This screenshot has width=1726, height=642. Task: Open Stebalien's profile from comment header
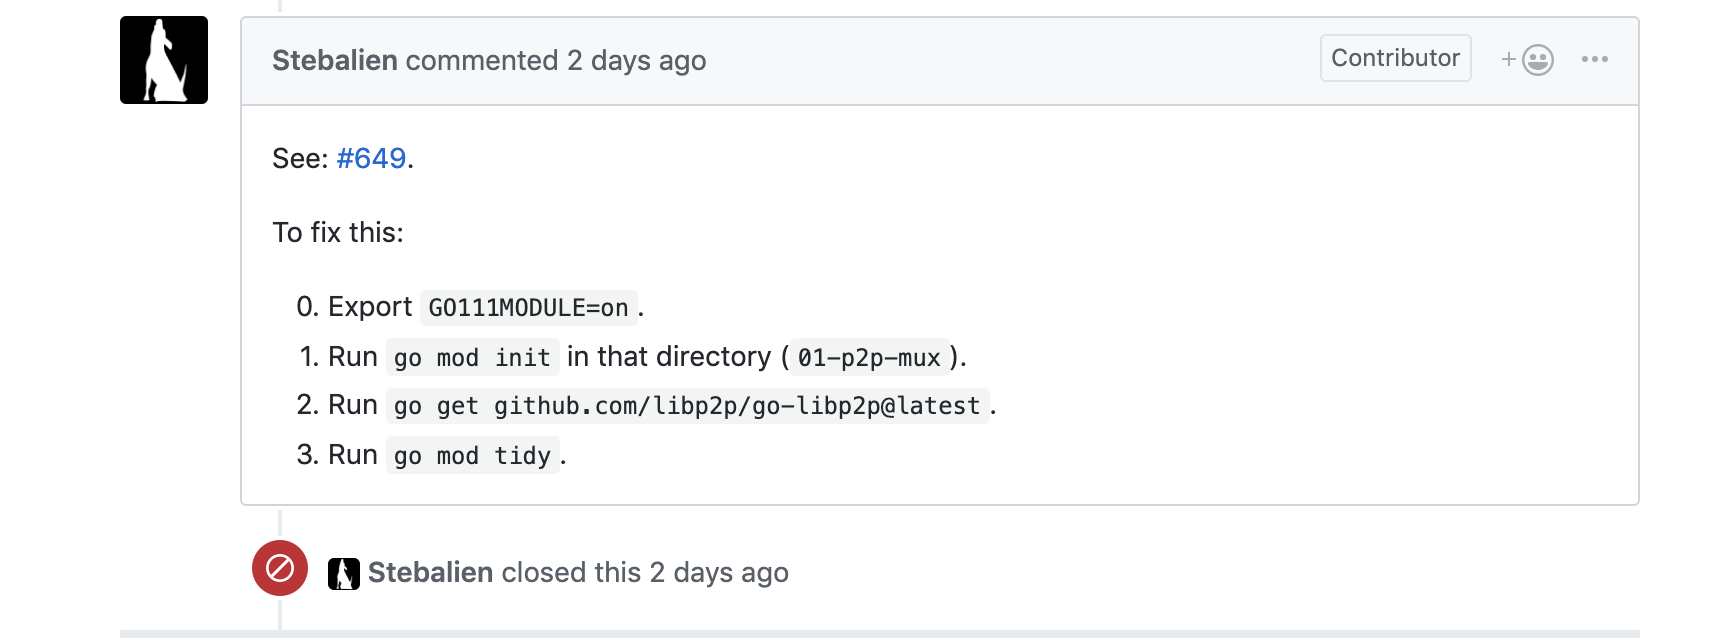click(335, 61)
